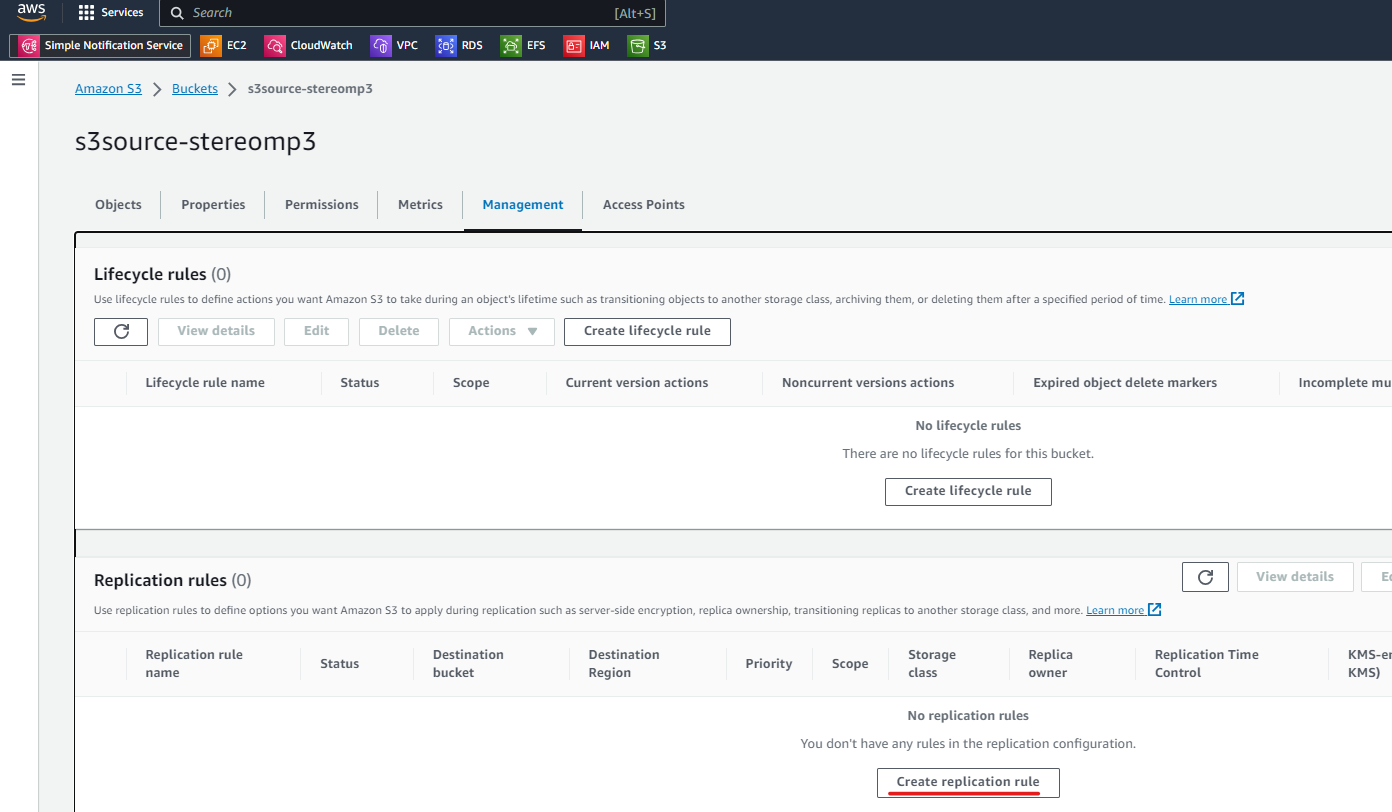Screen dimensions: 1392x812
Task: Refresh the Replication rules list
Action: tap(1205, 577)
